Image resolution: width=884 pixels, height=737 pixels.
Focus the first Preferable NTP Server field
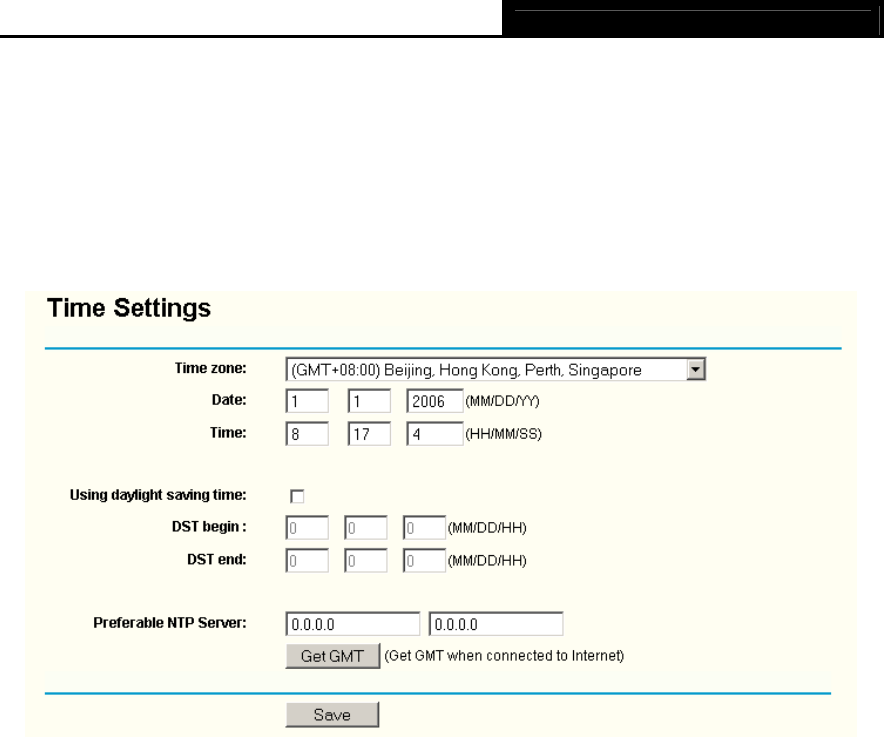tap(352, 624)
